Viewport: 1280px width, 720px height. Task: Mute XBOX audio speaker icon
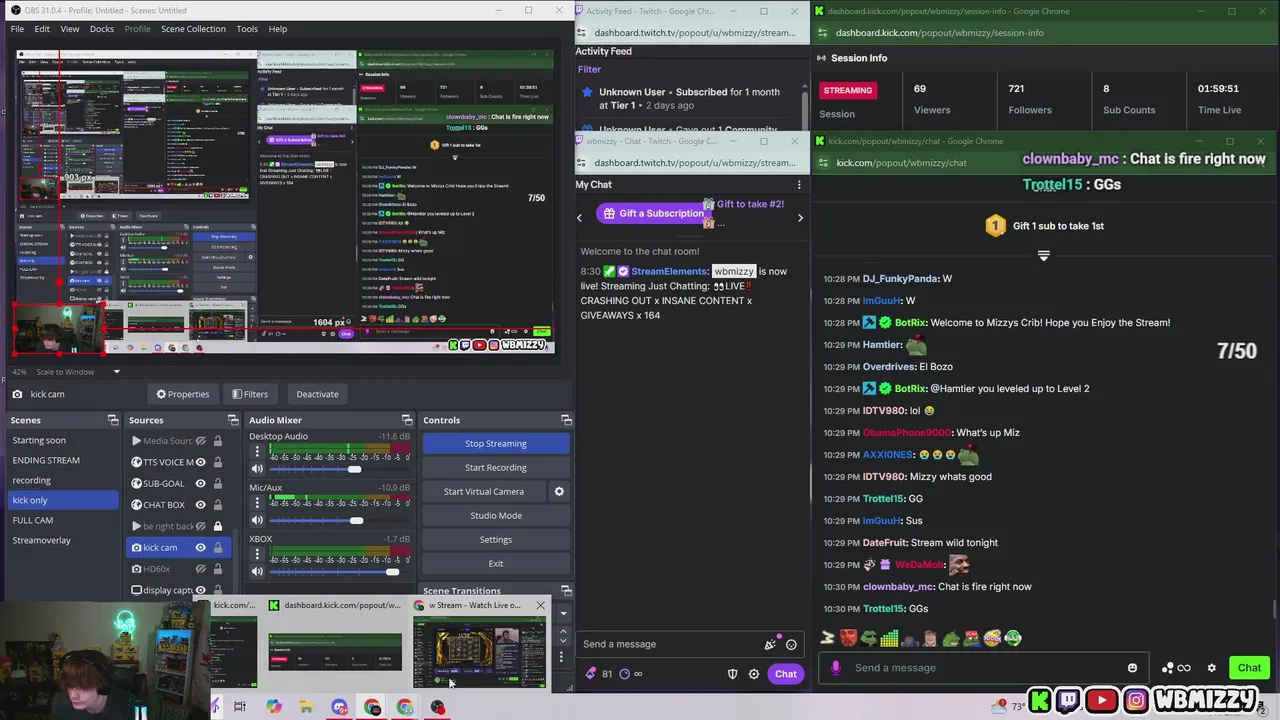(257, 571)
